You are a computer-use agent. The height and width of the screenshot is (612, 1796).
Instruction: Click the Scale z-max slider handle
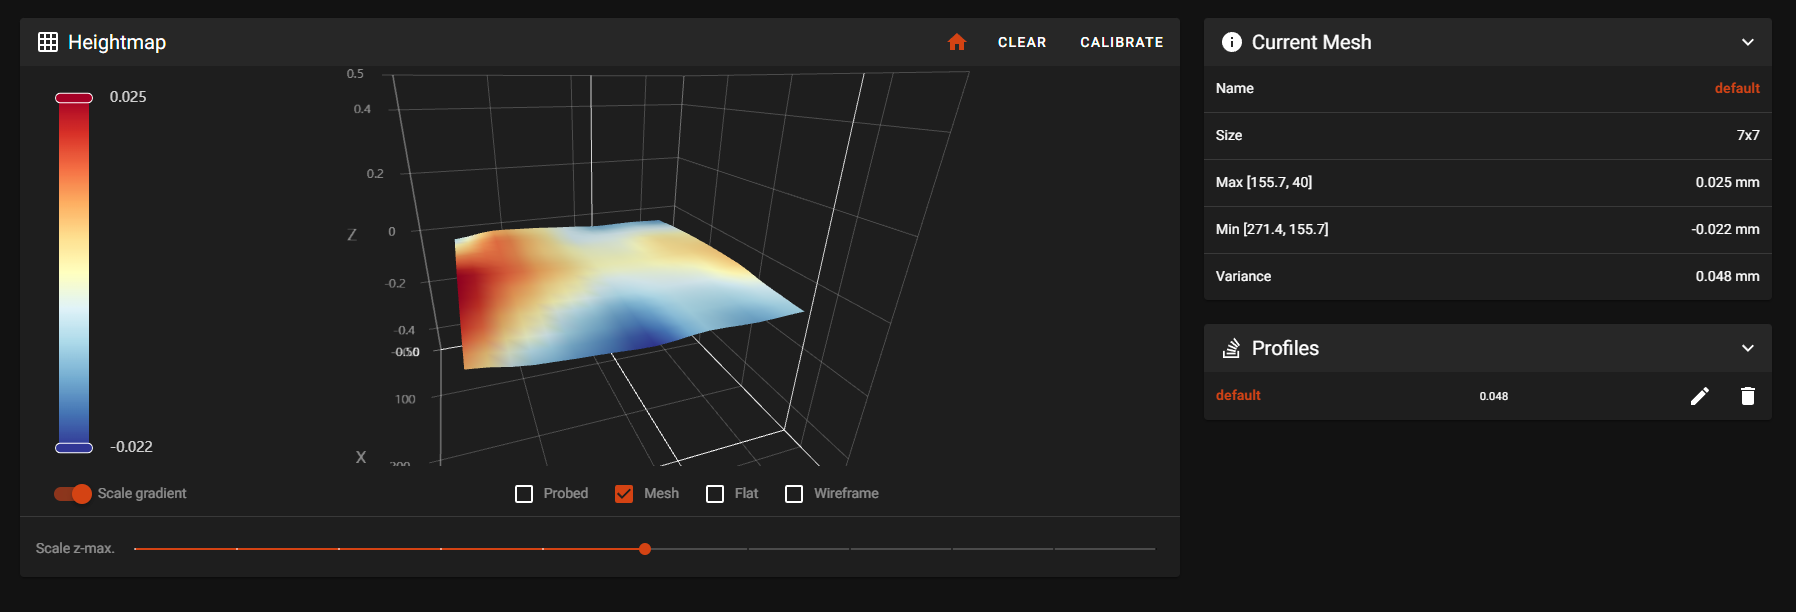pyautogui.click(x=645, y=549)
